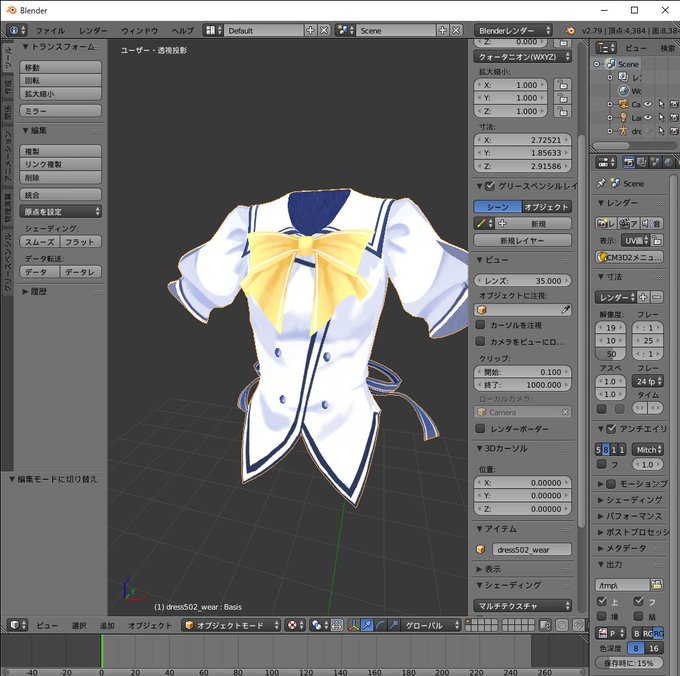Select the translate manipulator arrow icon
The width and height of the screenshot is (680, 676).
(366, 625)
